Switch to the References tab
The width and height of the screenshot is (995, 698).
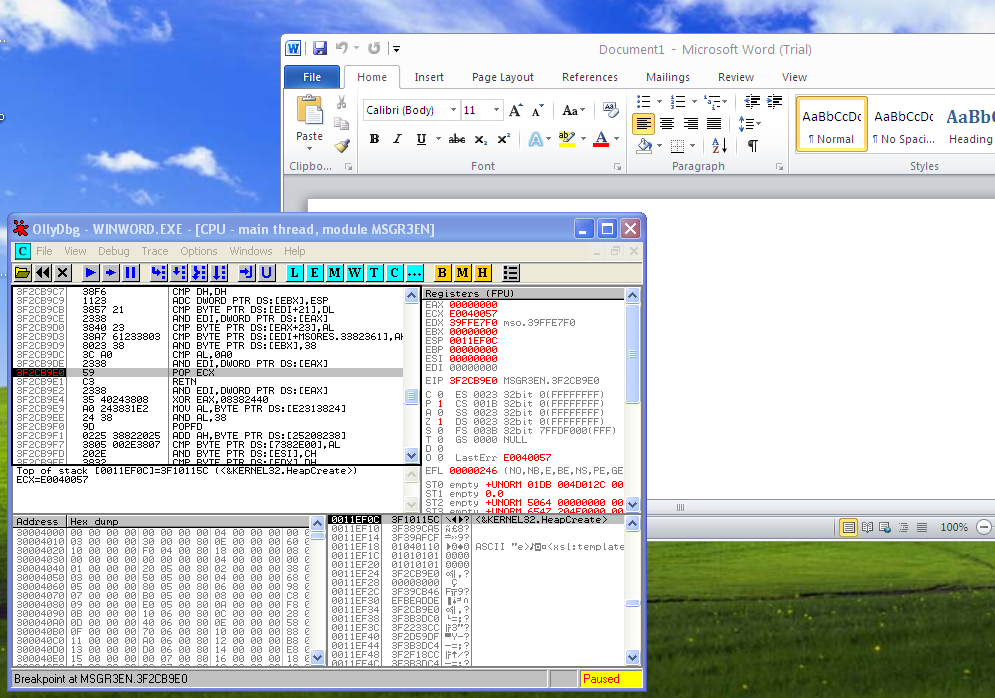coord(590,77)
